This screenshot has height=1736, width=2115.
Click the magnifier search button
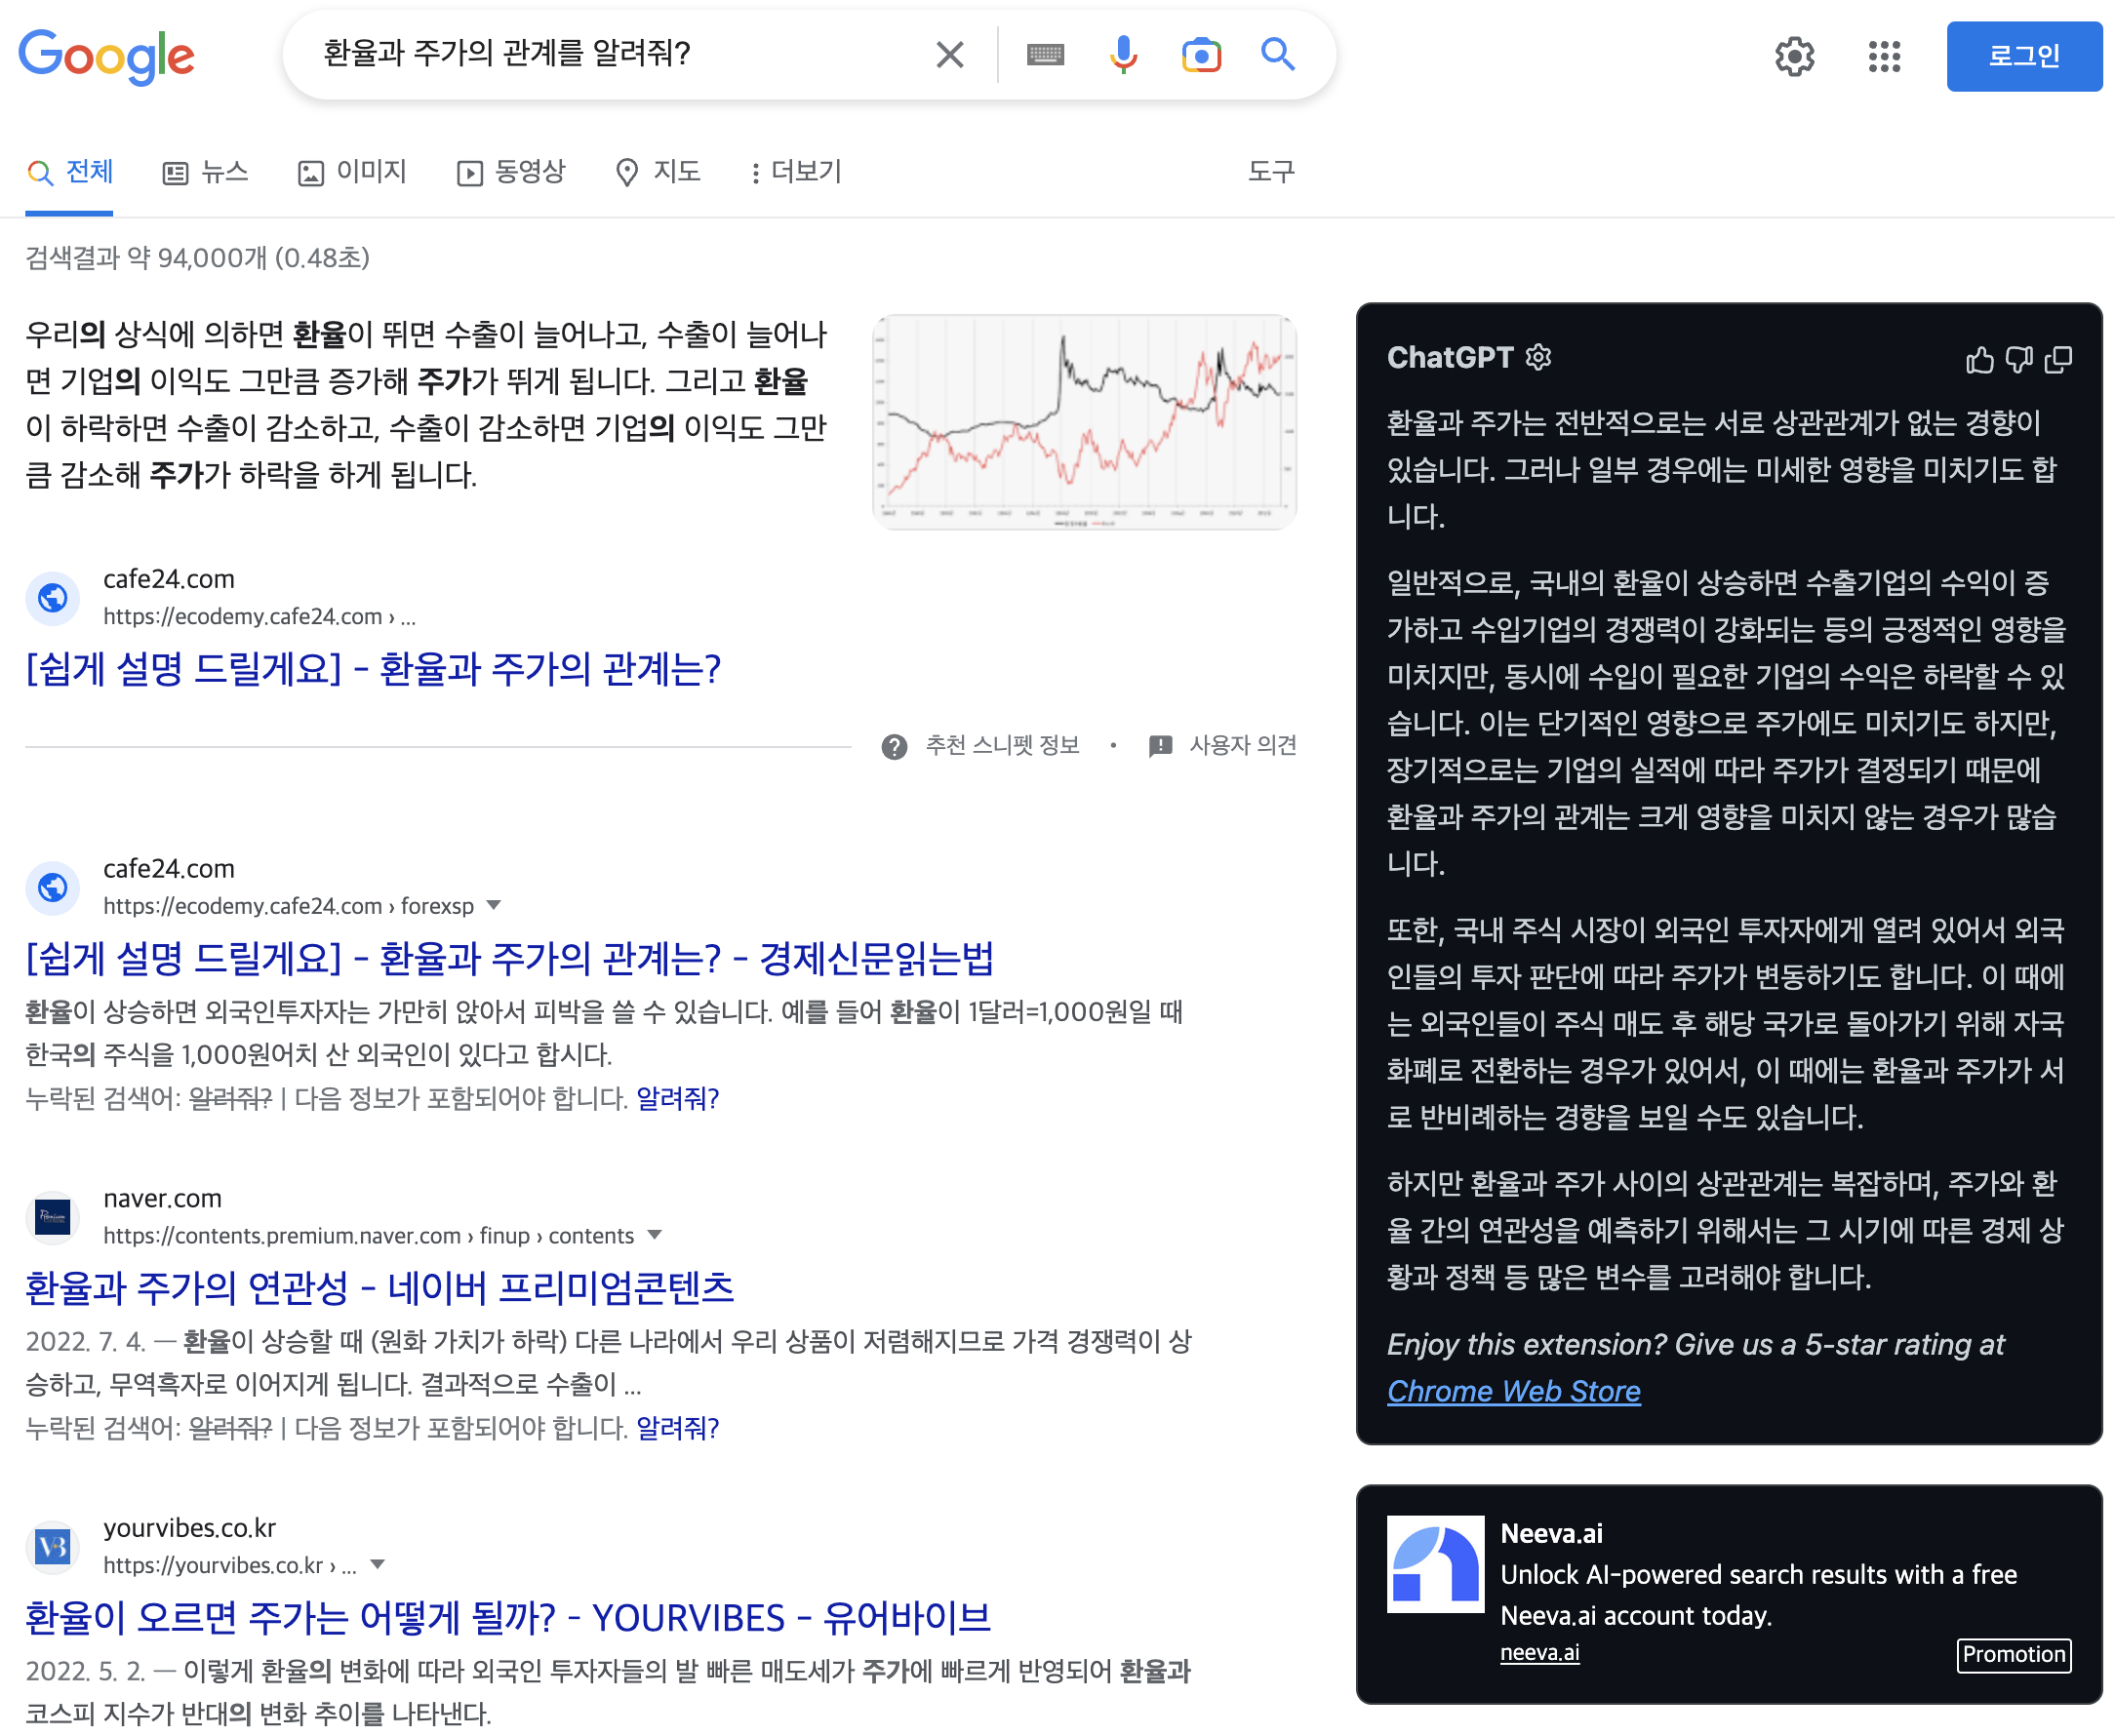coord(1277,55)
